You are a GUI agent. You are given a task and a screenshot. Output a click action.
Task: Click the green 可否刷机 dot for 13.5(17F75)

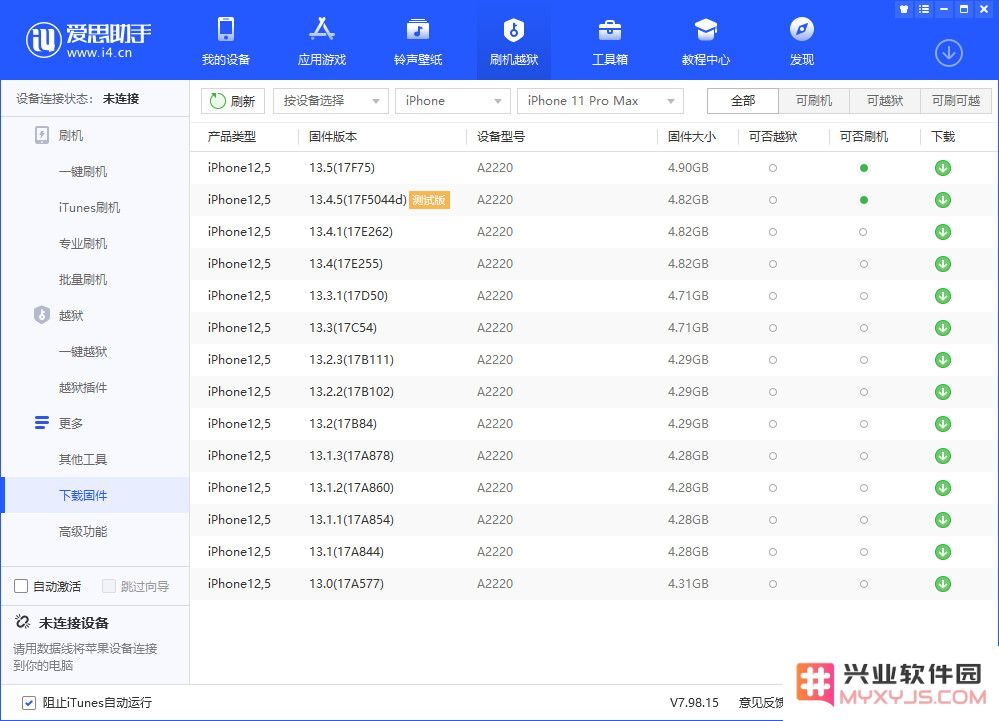coord(863,168)
